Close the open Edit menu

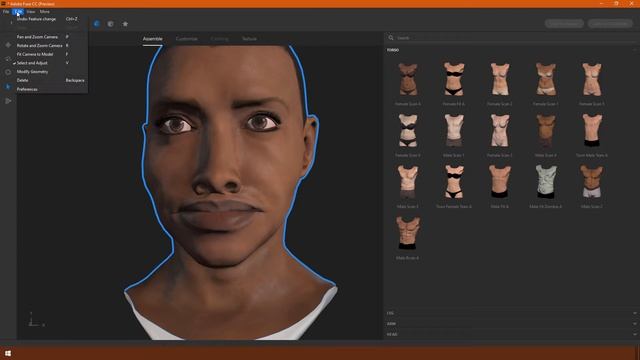(18, 11)
